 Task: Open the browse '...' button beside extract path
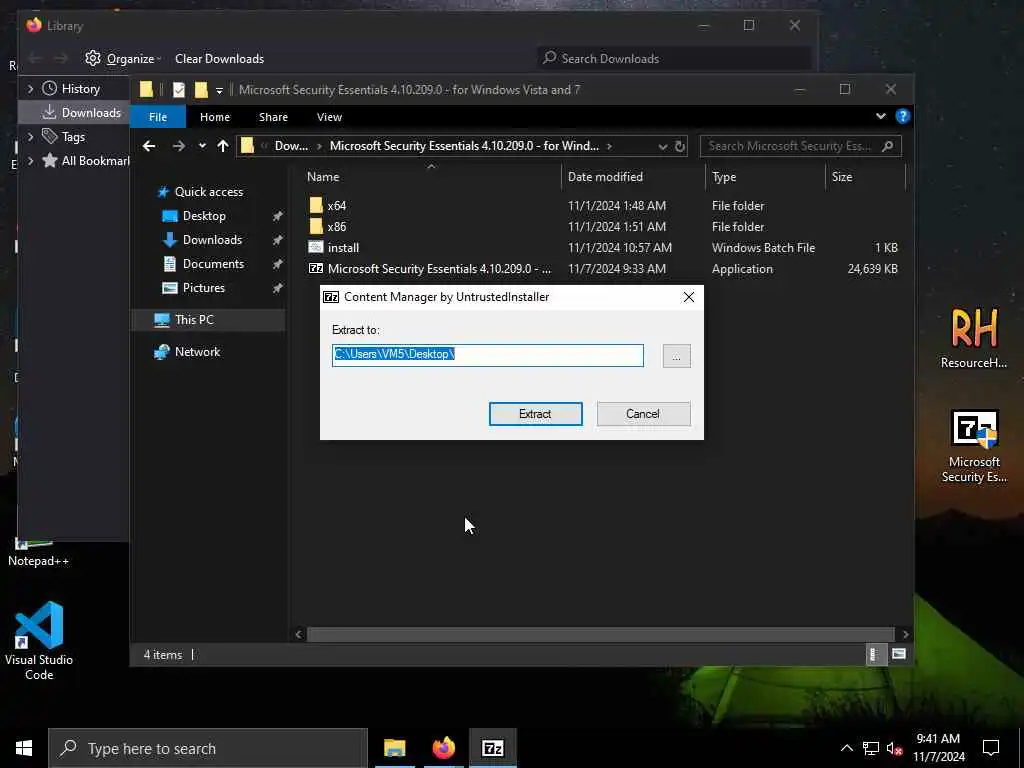677,356
